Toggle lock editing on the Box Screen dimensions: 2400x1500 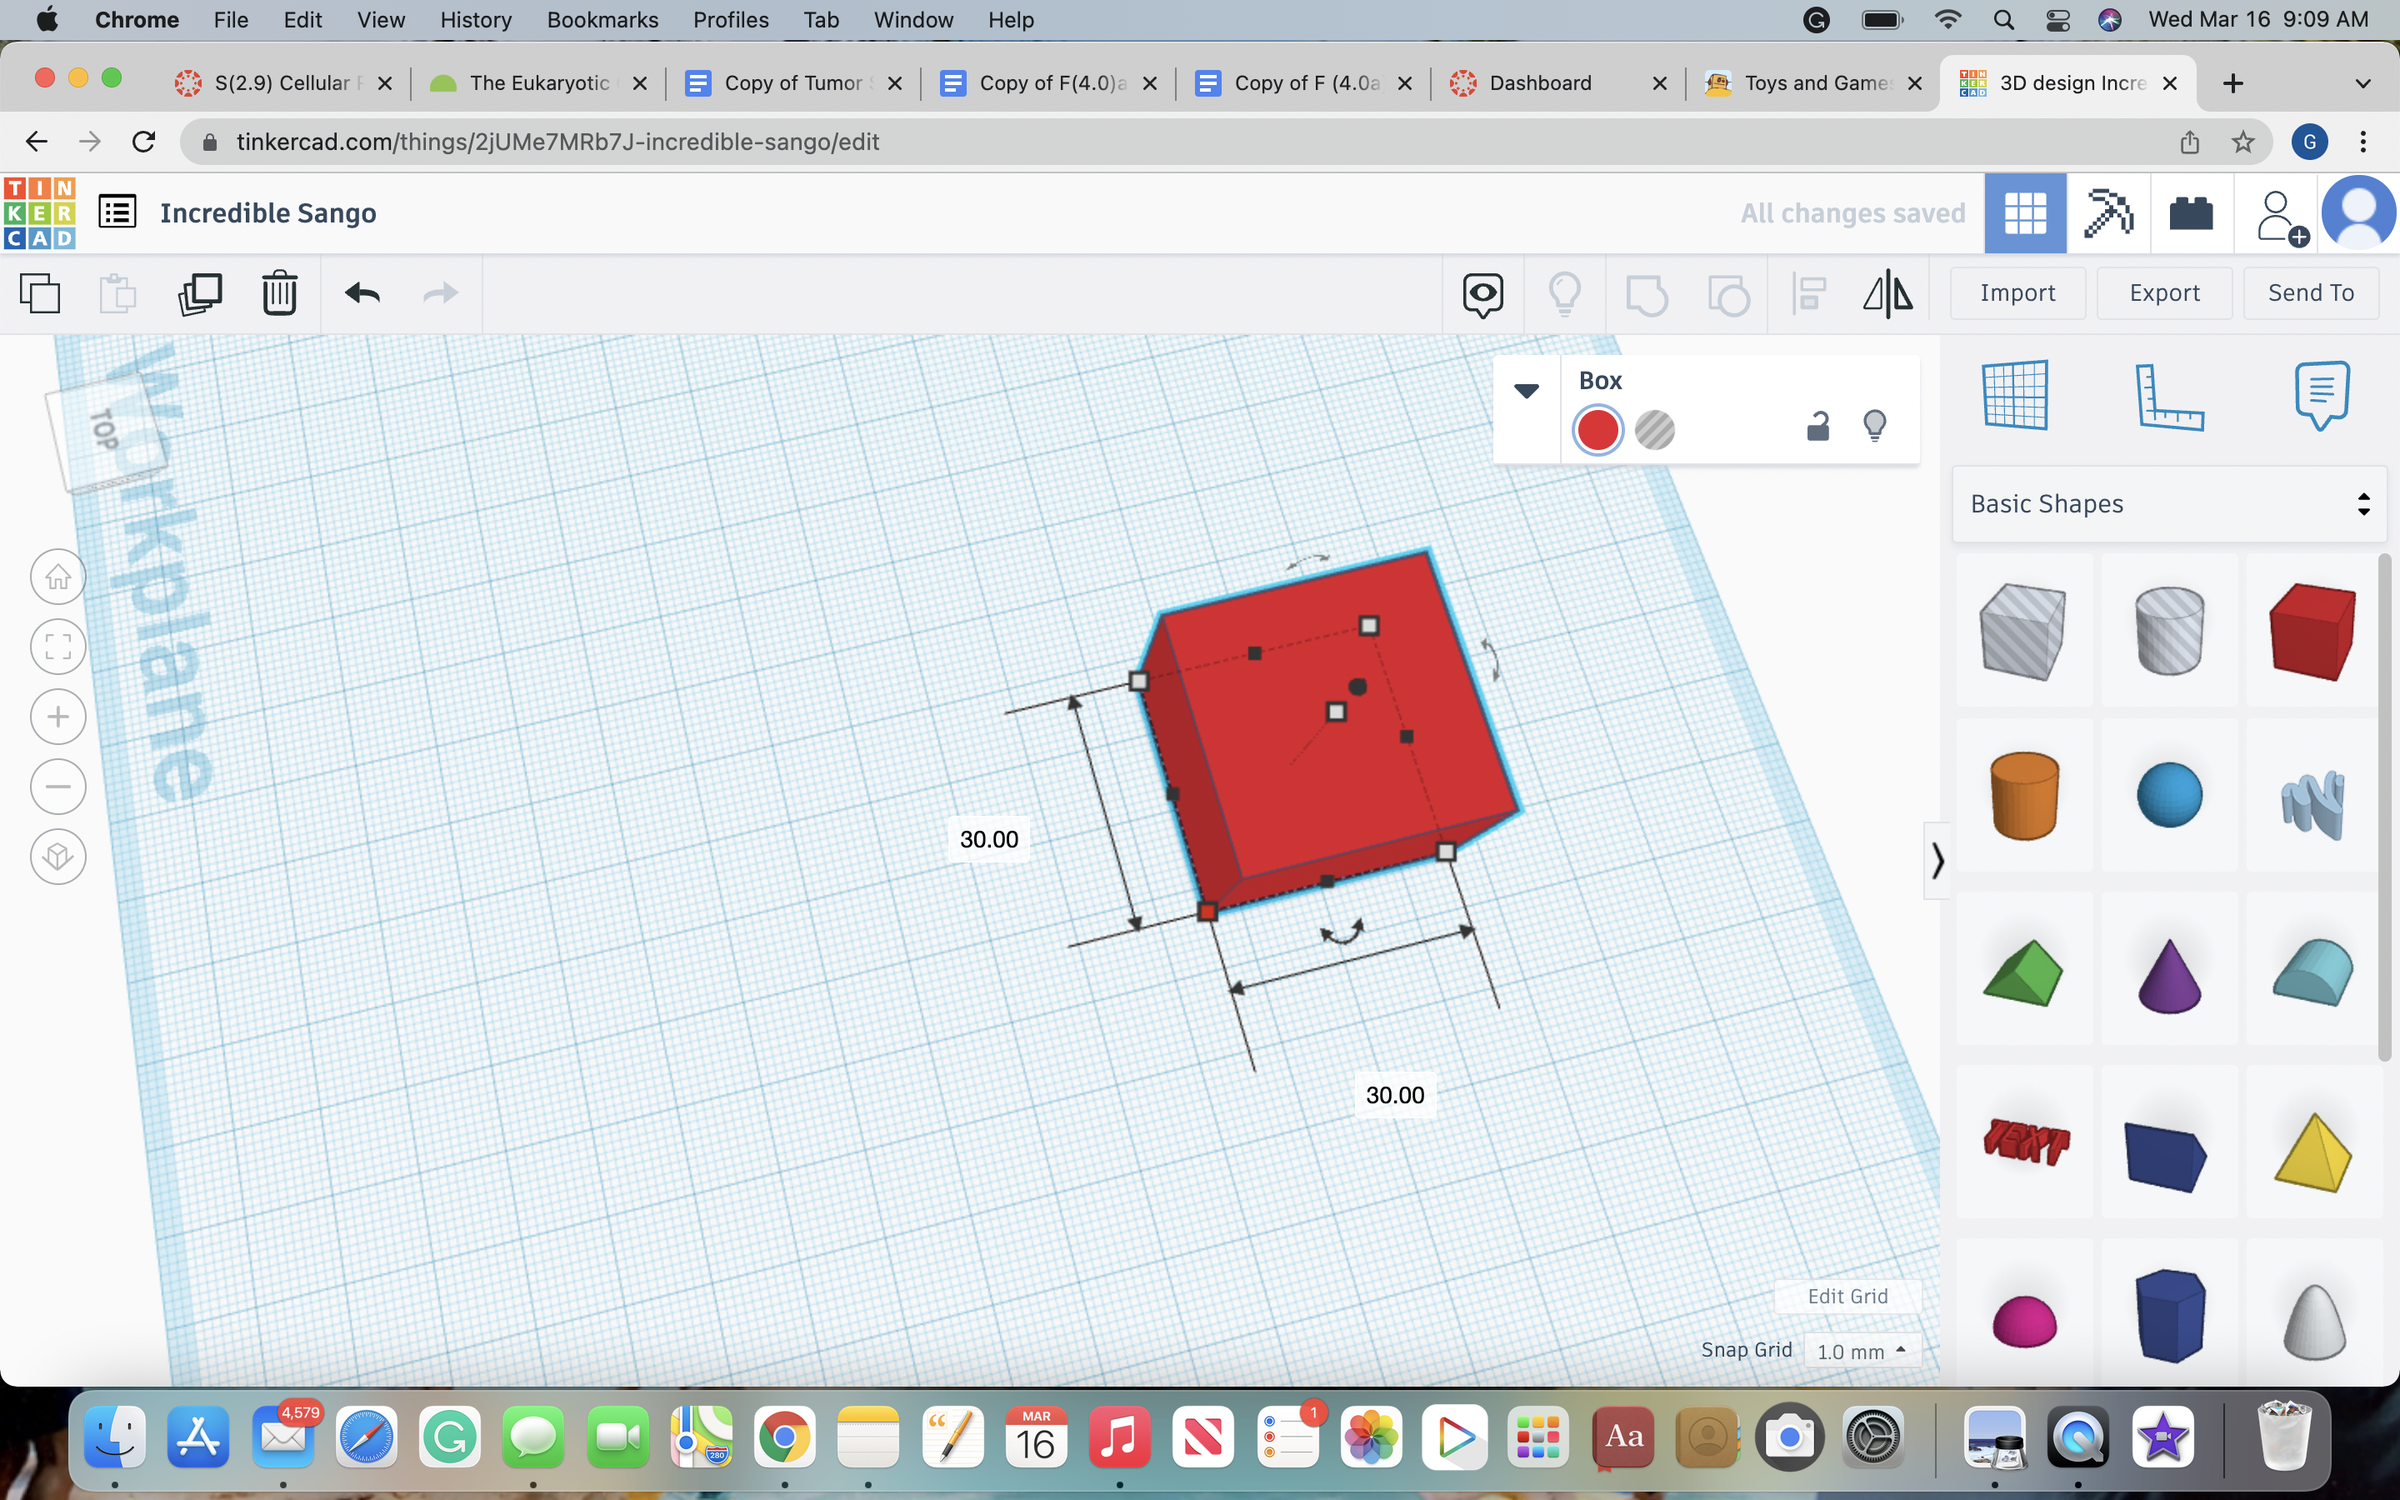(x=1818, y=427)
